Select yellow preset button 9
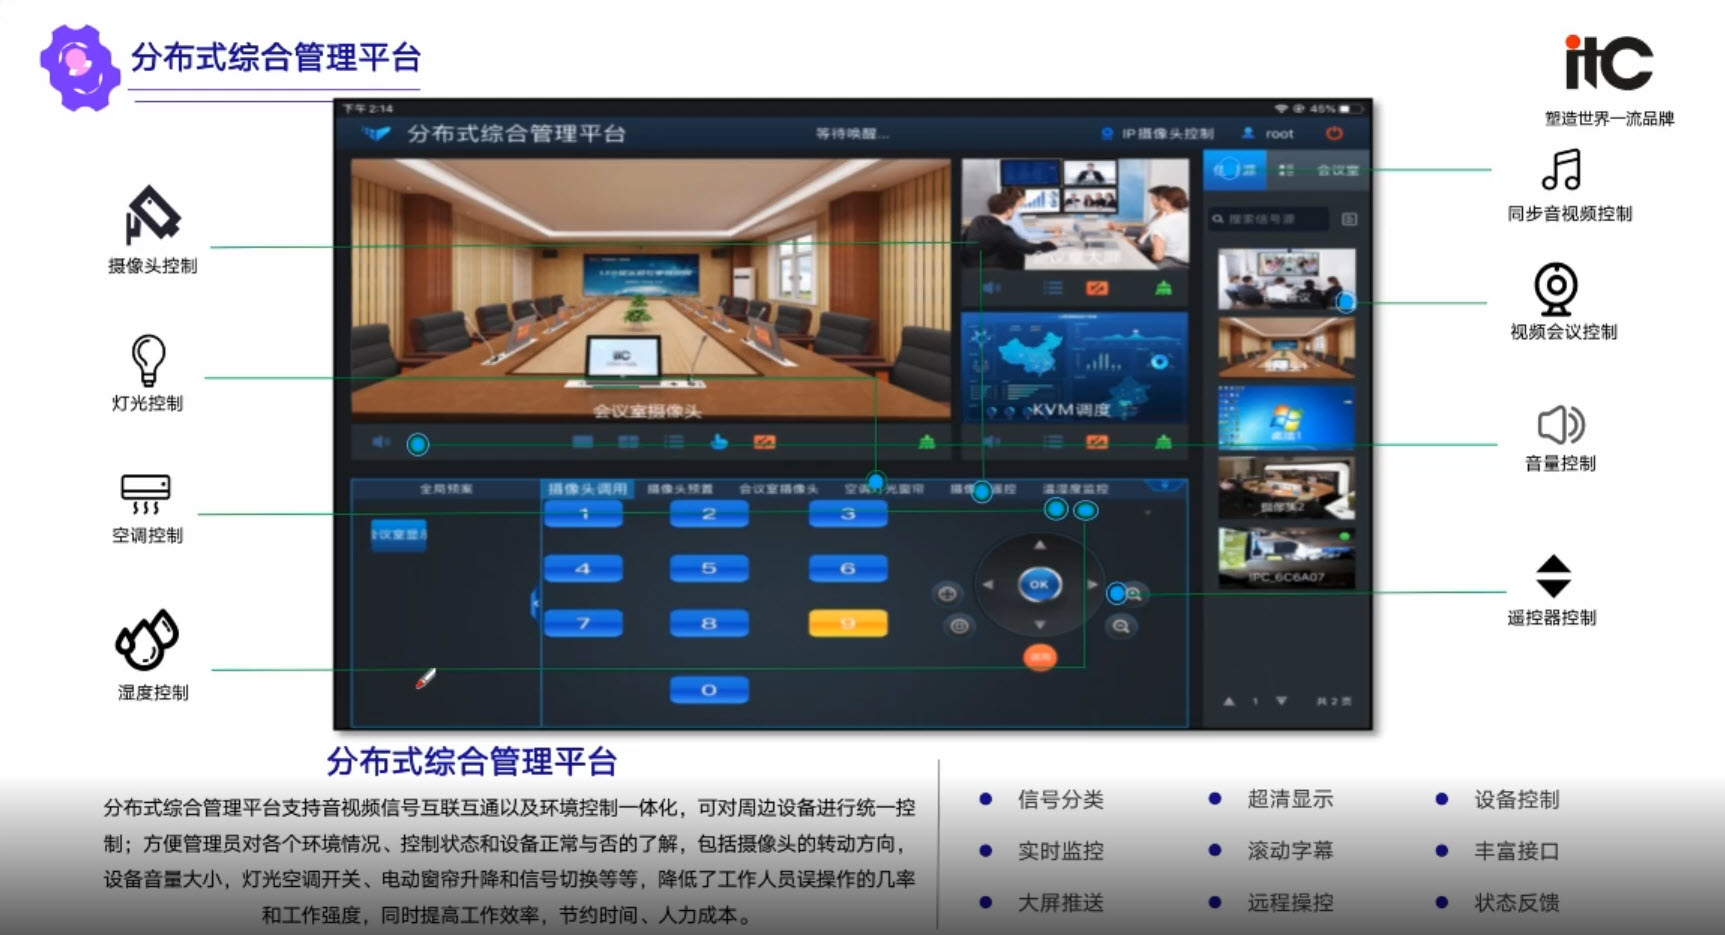 (x=847, y=623)
